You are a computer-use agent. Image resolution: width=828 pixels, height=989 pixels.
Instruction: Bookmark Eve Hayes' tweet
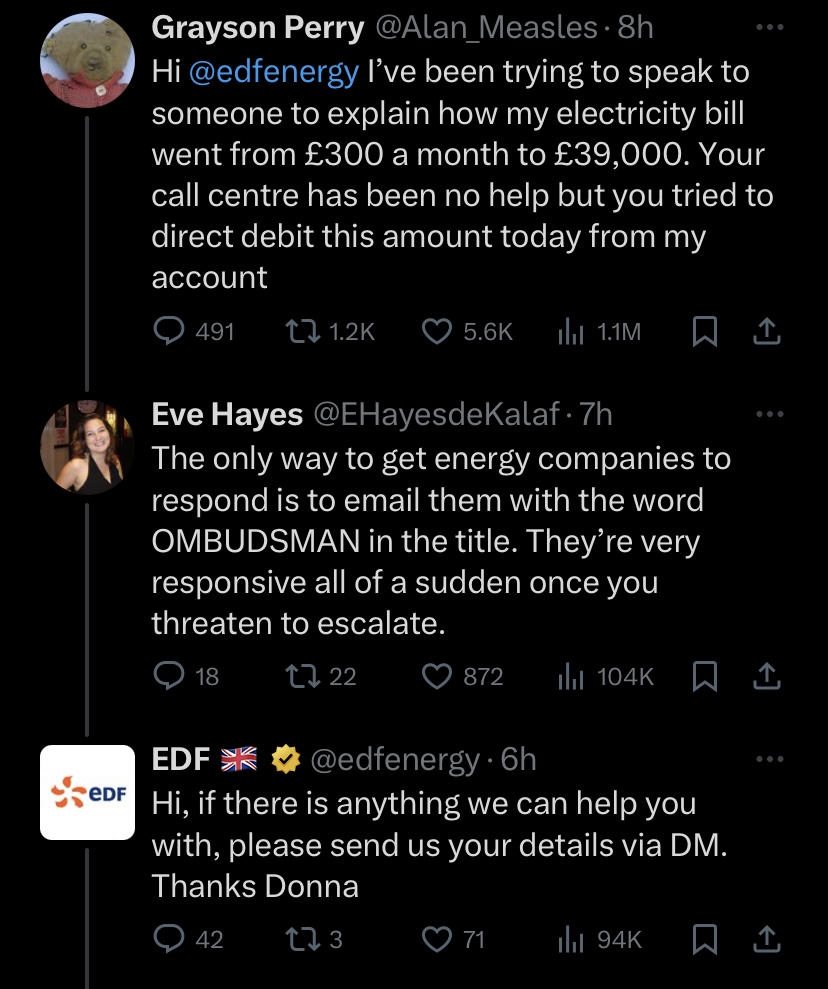pyautogui.click(x=704, y=677)
